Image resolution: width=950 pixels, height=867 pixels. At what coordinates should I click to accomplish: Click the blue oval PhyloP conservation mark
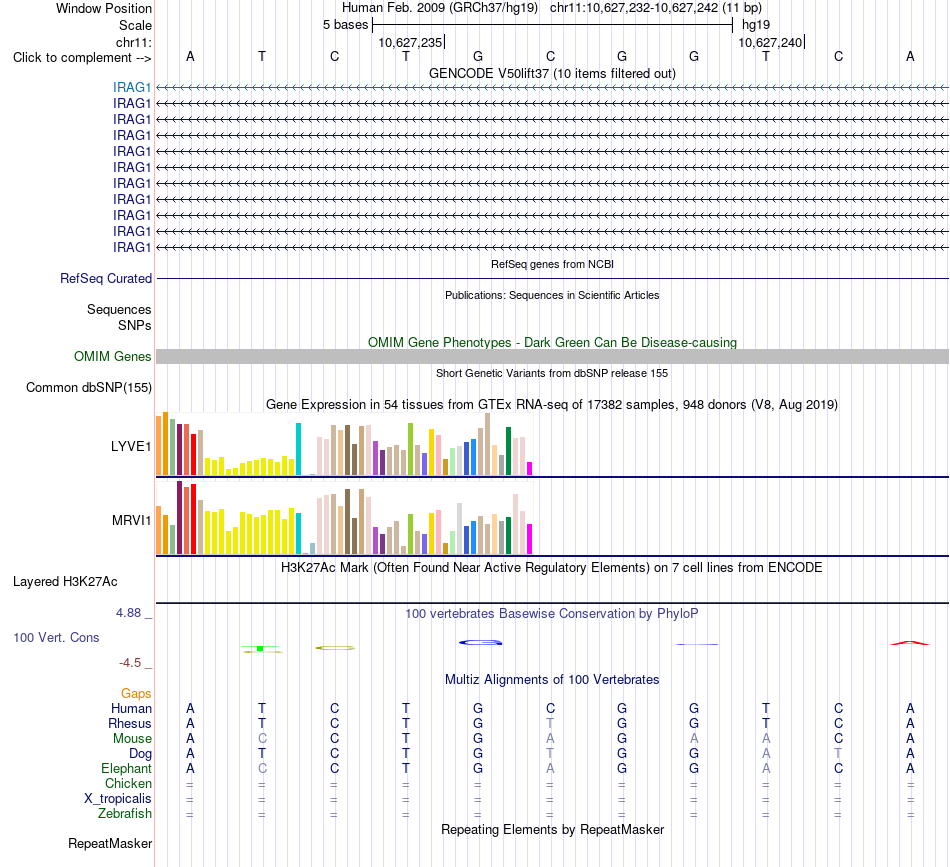click(x=480, y=642)
